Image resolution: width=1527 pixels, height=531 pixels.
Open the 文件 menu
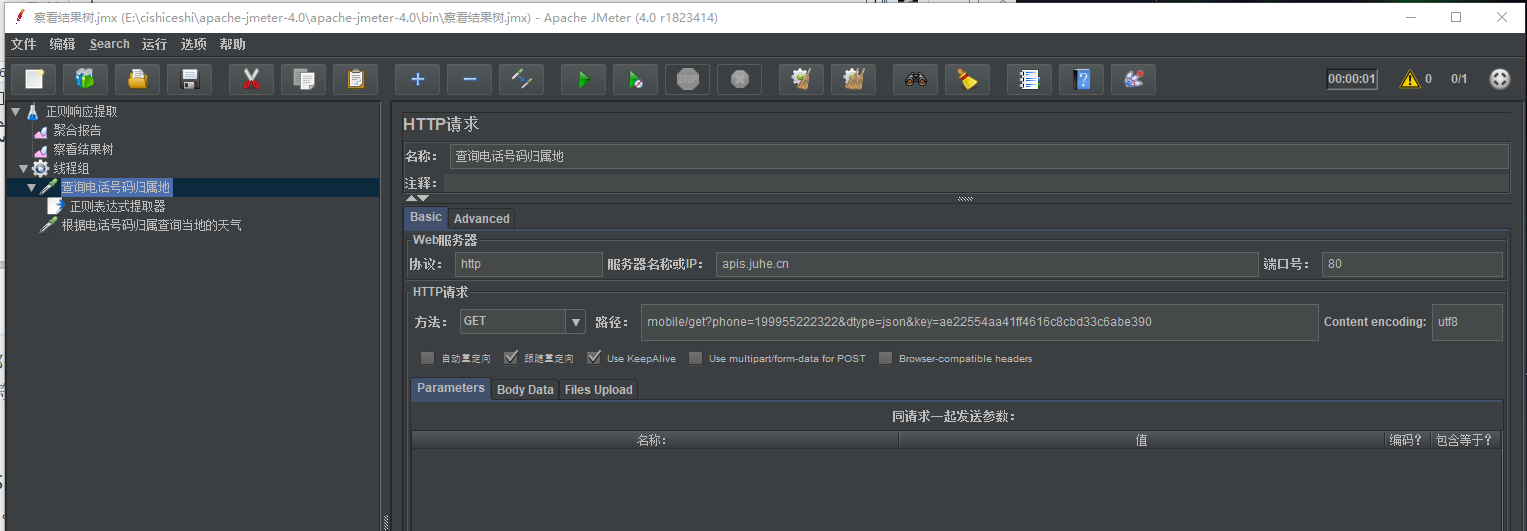23,44
